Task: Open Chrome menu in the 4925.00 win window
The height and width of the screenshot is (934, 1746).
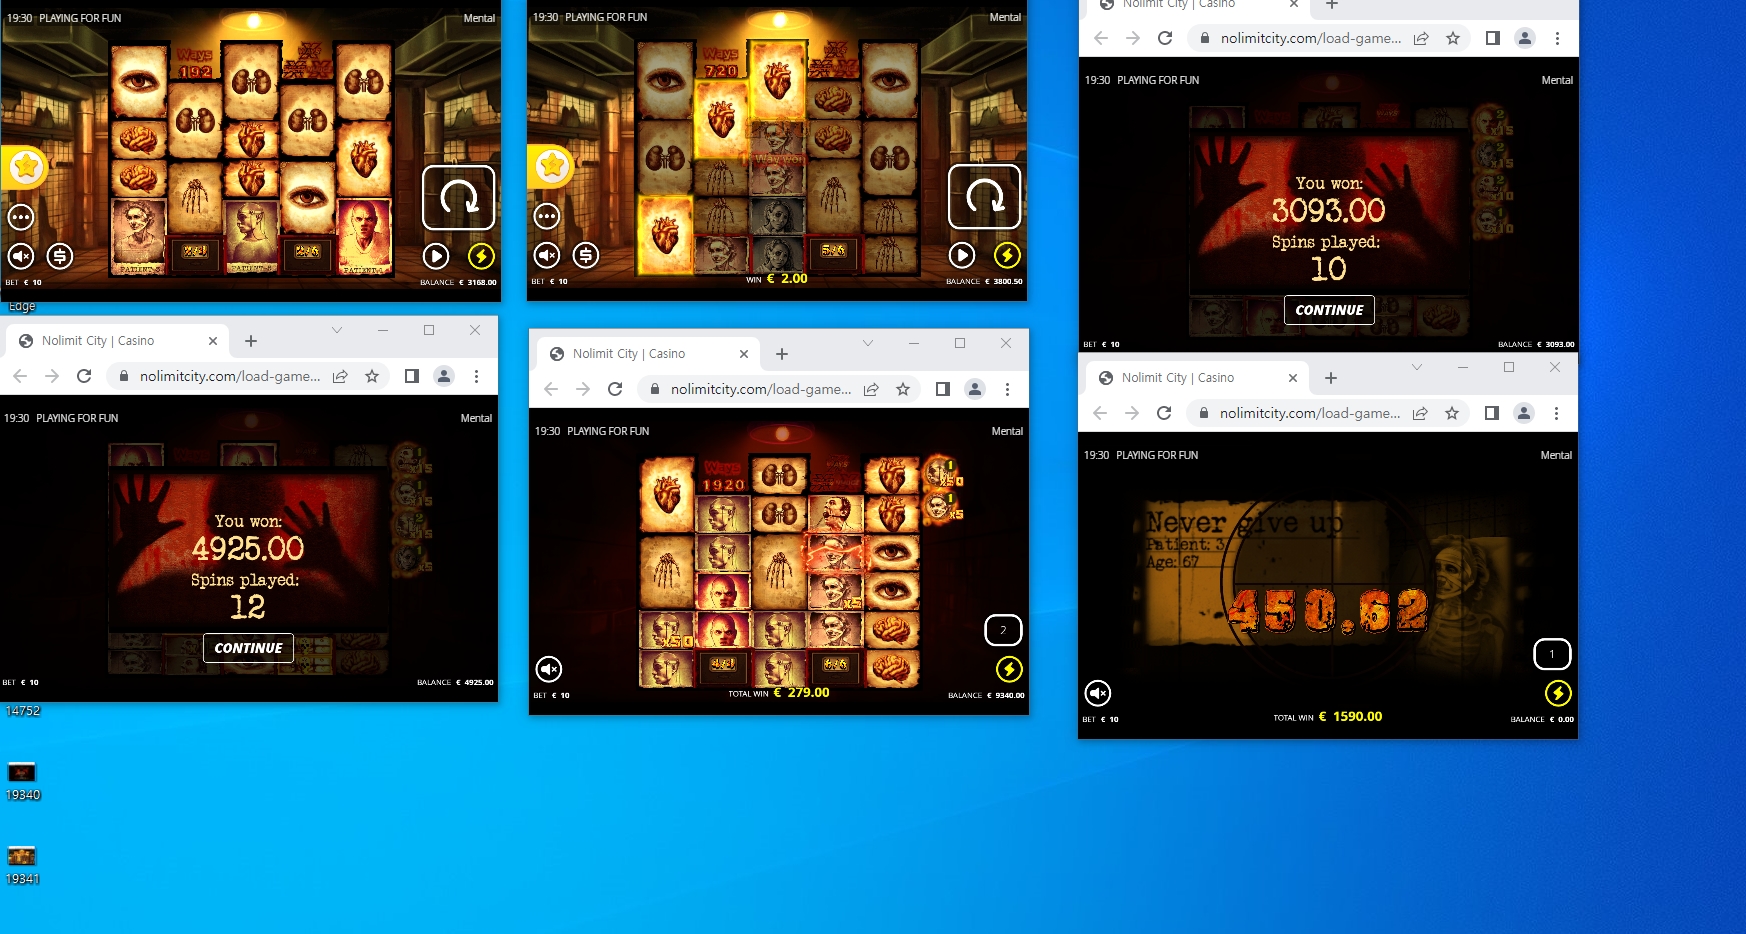Action: 476,376
